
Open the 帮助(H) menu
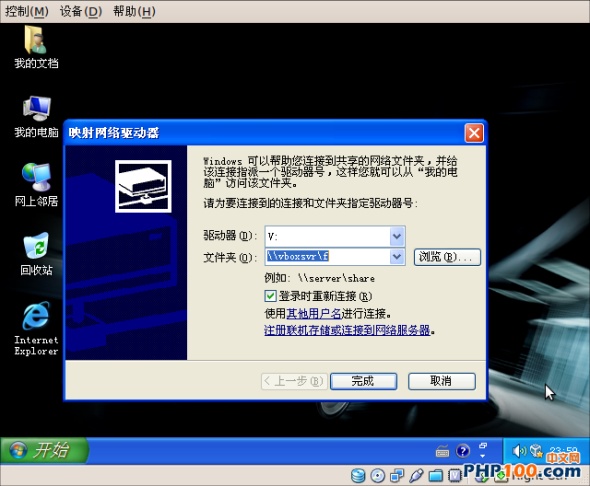tap(134, 12)
